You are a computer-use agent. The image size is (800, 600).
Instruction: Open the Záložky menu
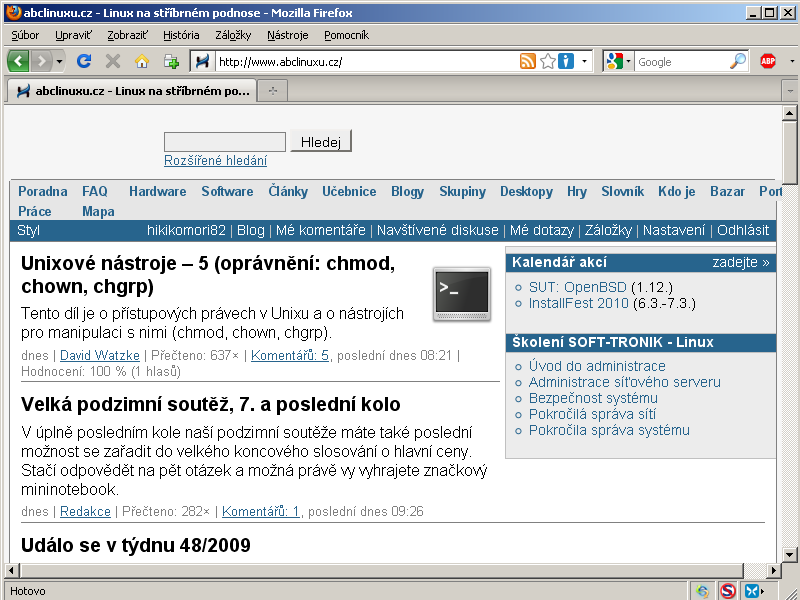point(233,35)
